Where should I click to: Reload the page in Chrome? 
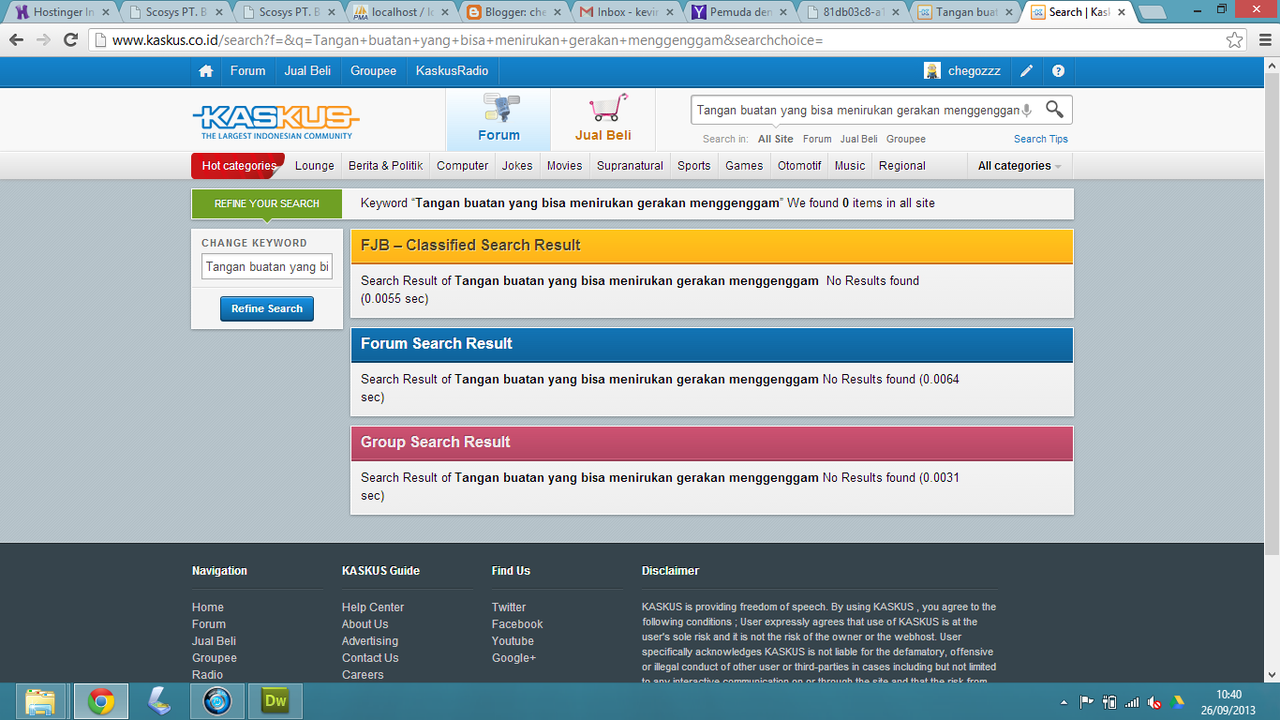pos(70,40)
